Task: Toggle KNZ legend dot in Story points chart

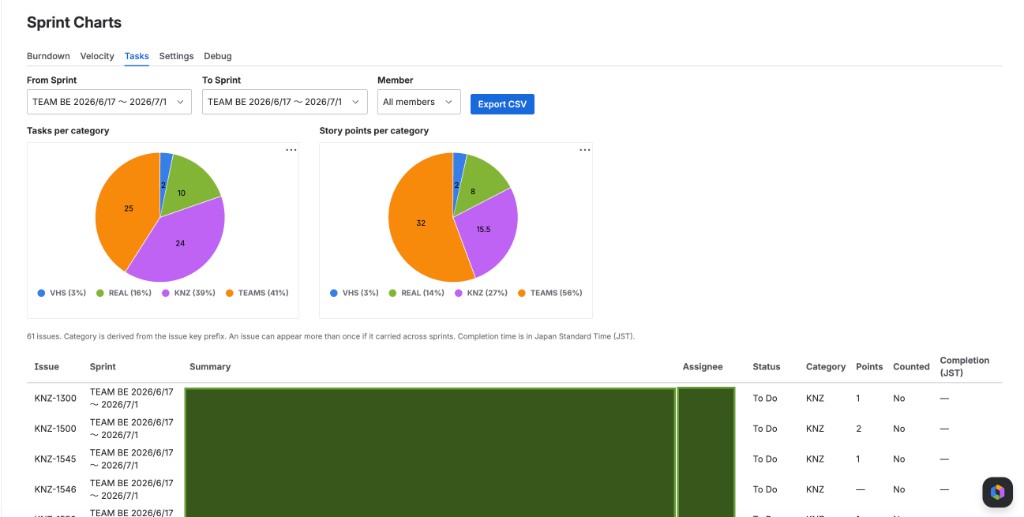Action: pyautogui.click(x=458, y=293)
